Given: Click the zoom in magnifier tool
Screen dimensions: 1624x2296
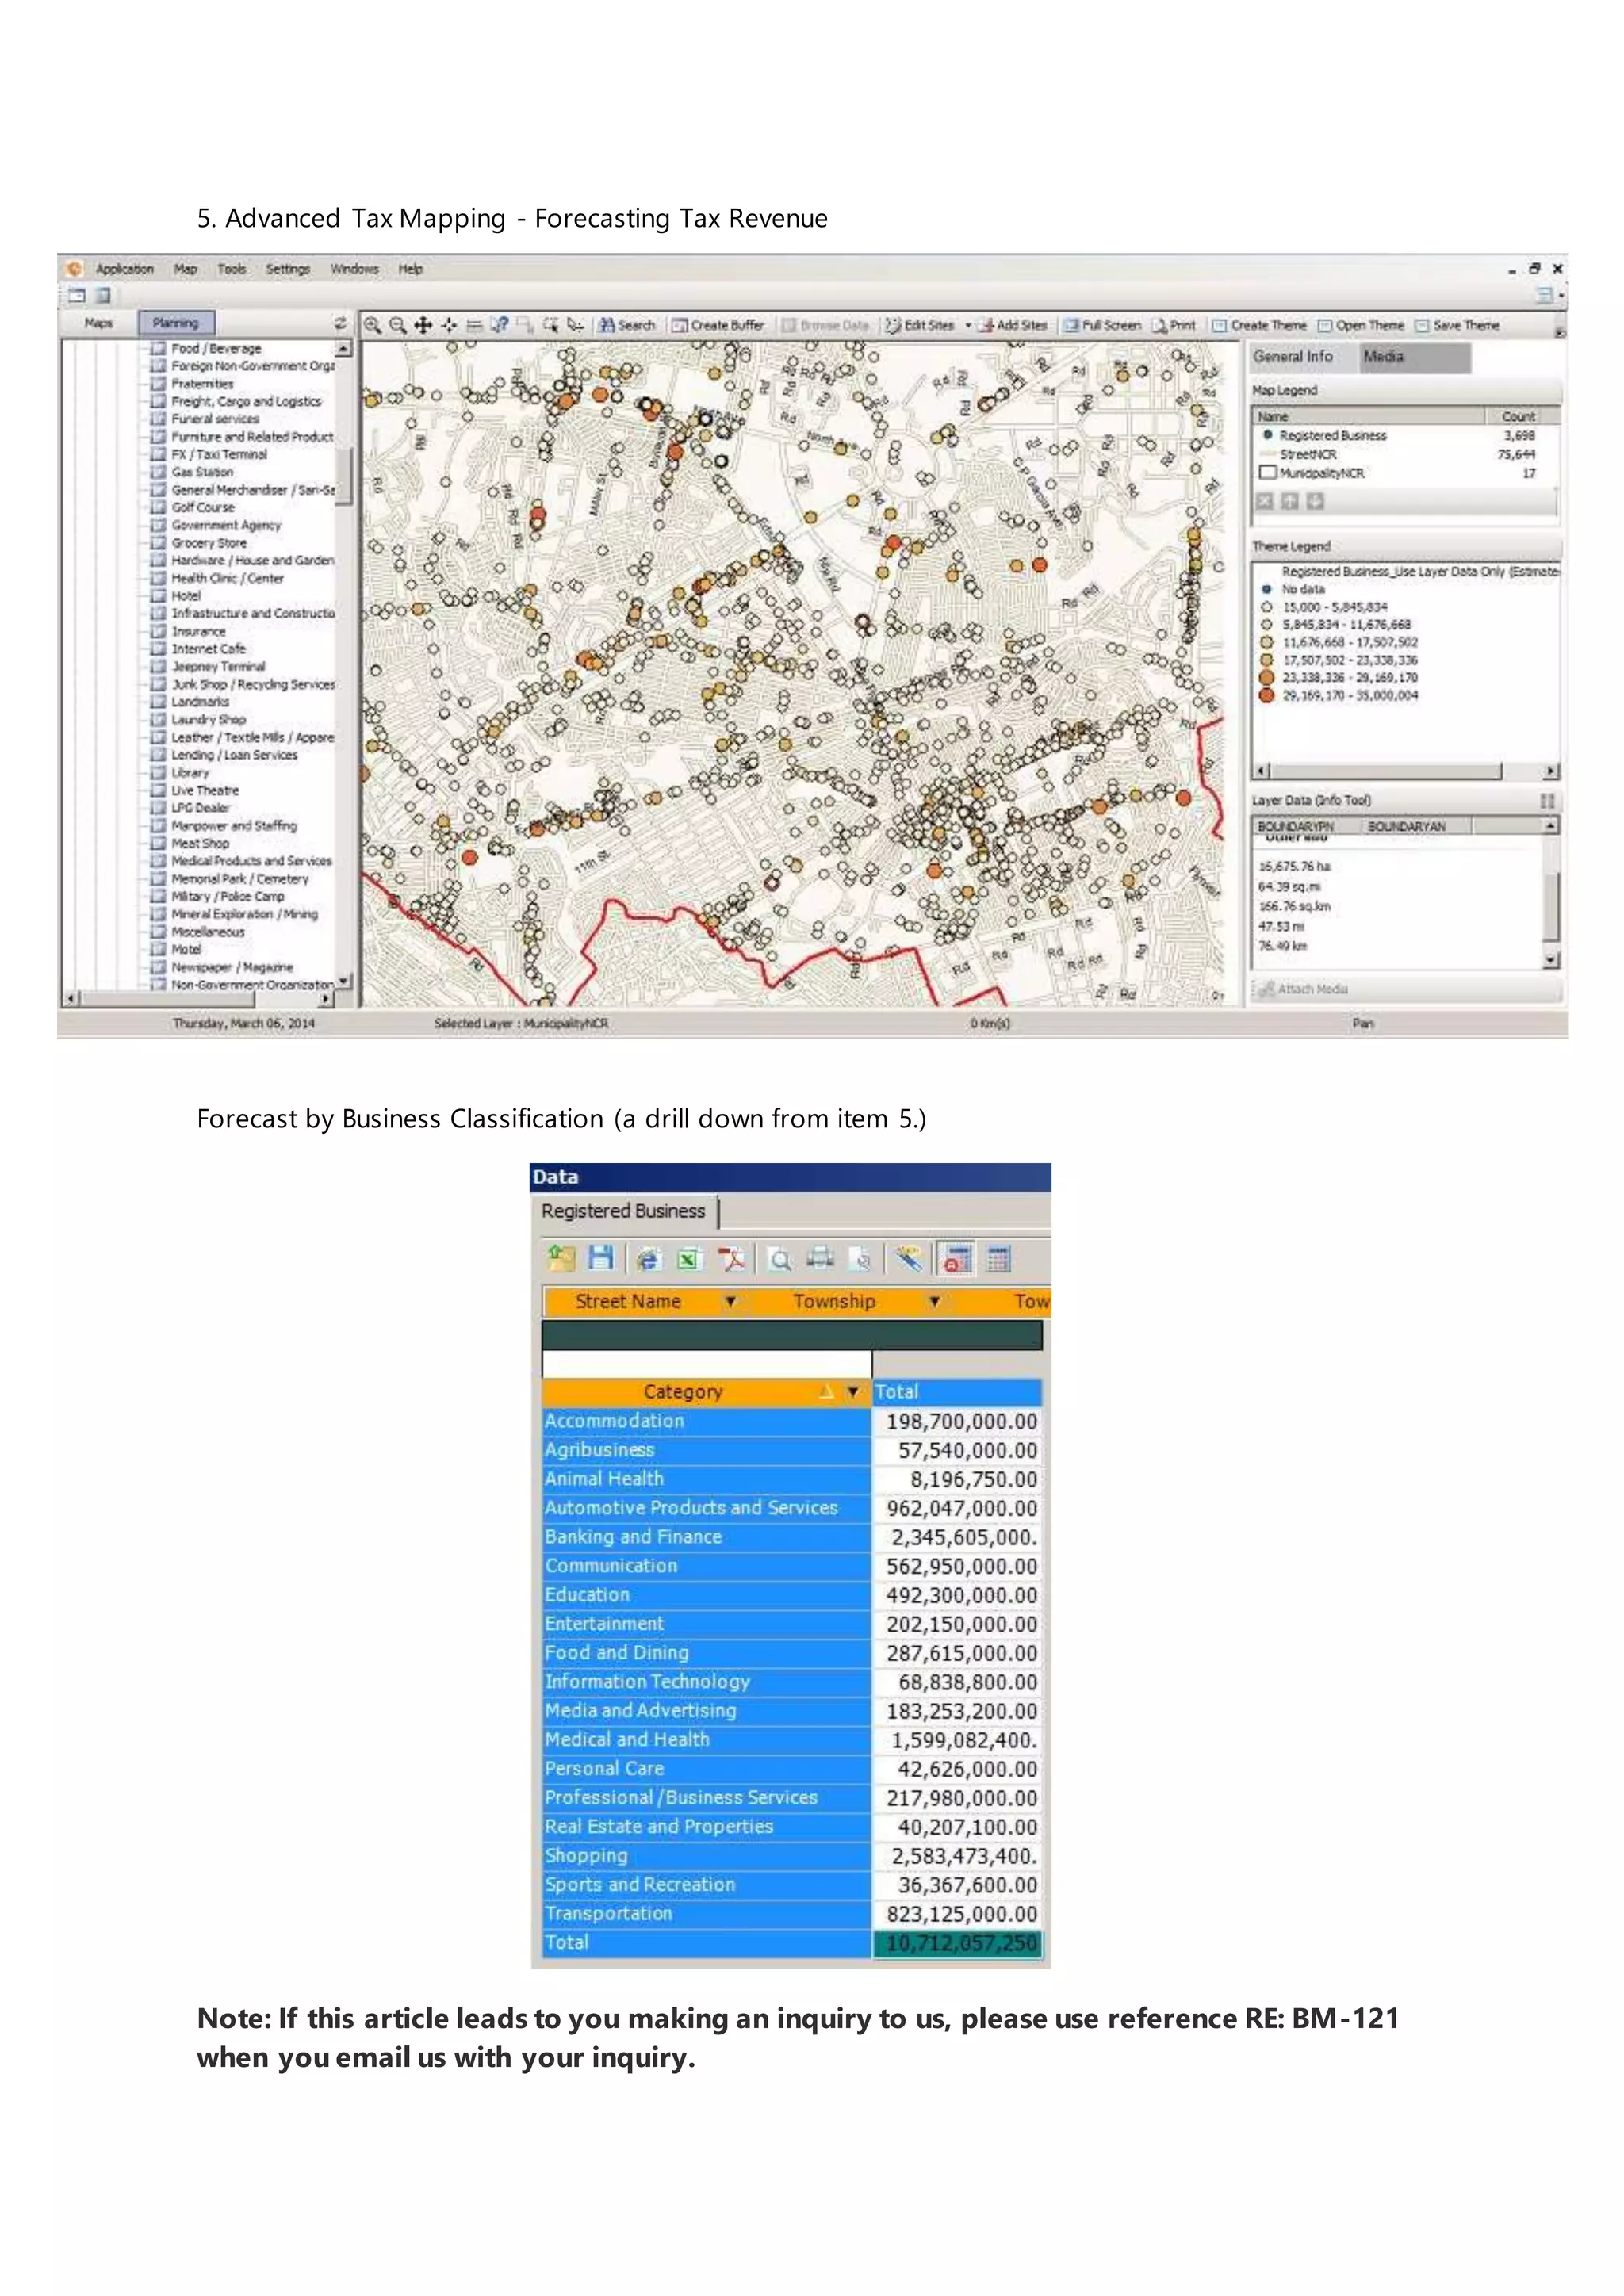Looking at the screenshot, I should click(x=372, y=325).
